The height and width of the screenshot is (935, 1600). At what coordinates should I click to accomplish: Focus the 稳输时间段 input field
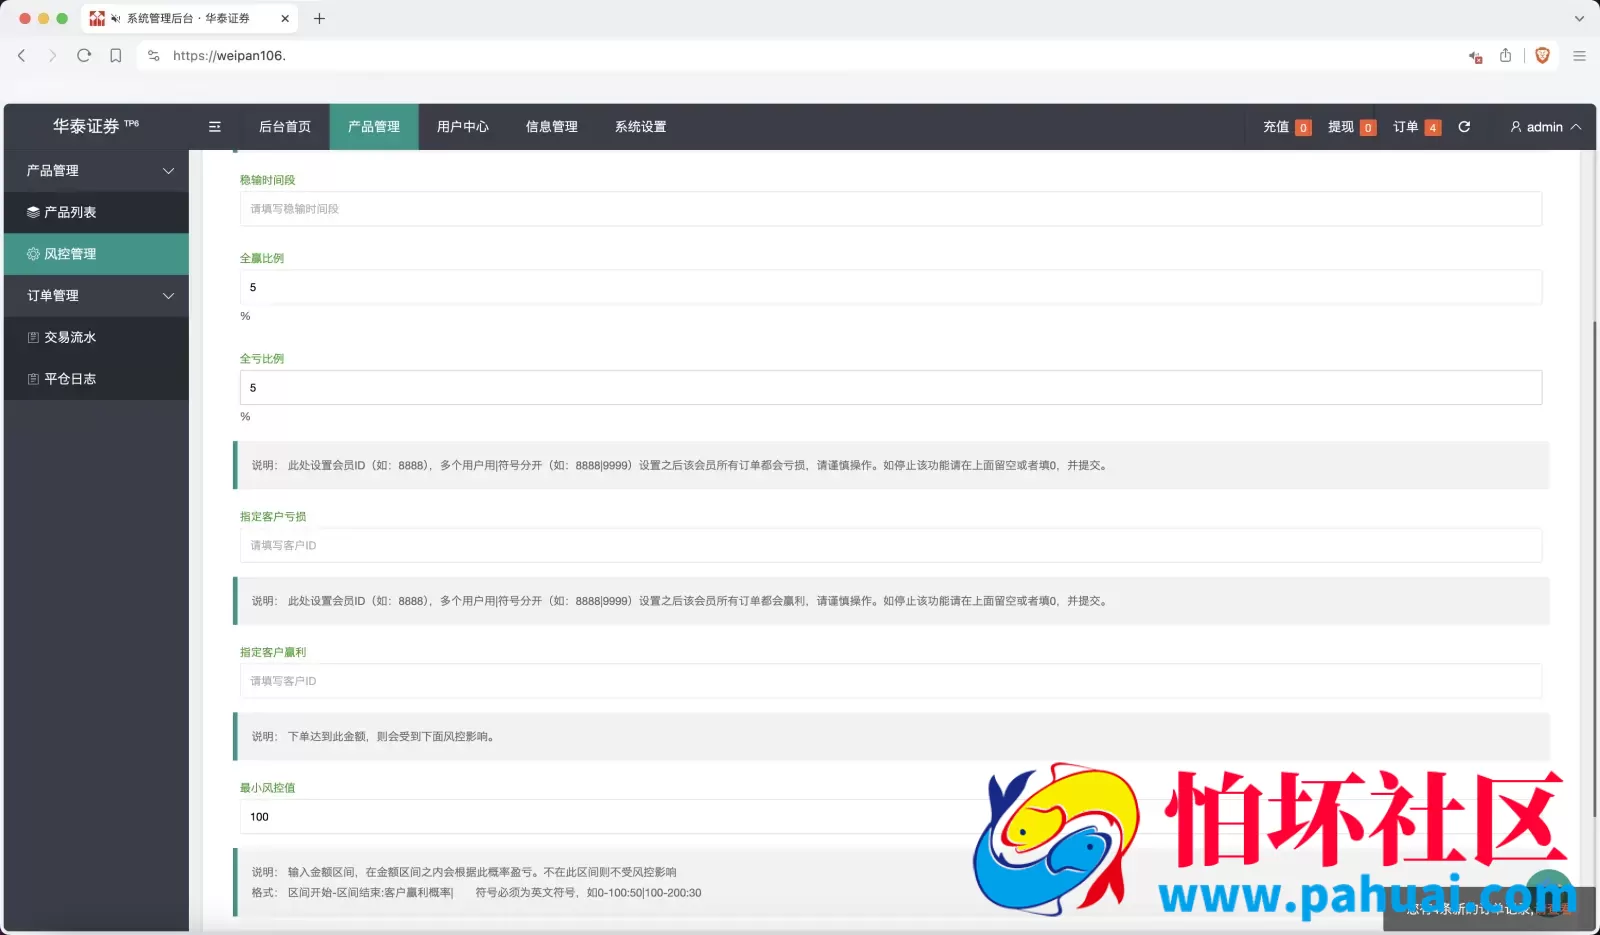[891, 209]
